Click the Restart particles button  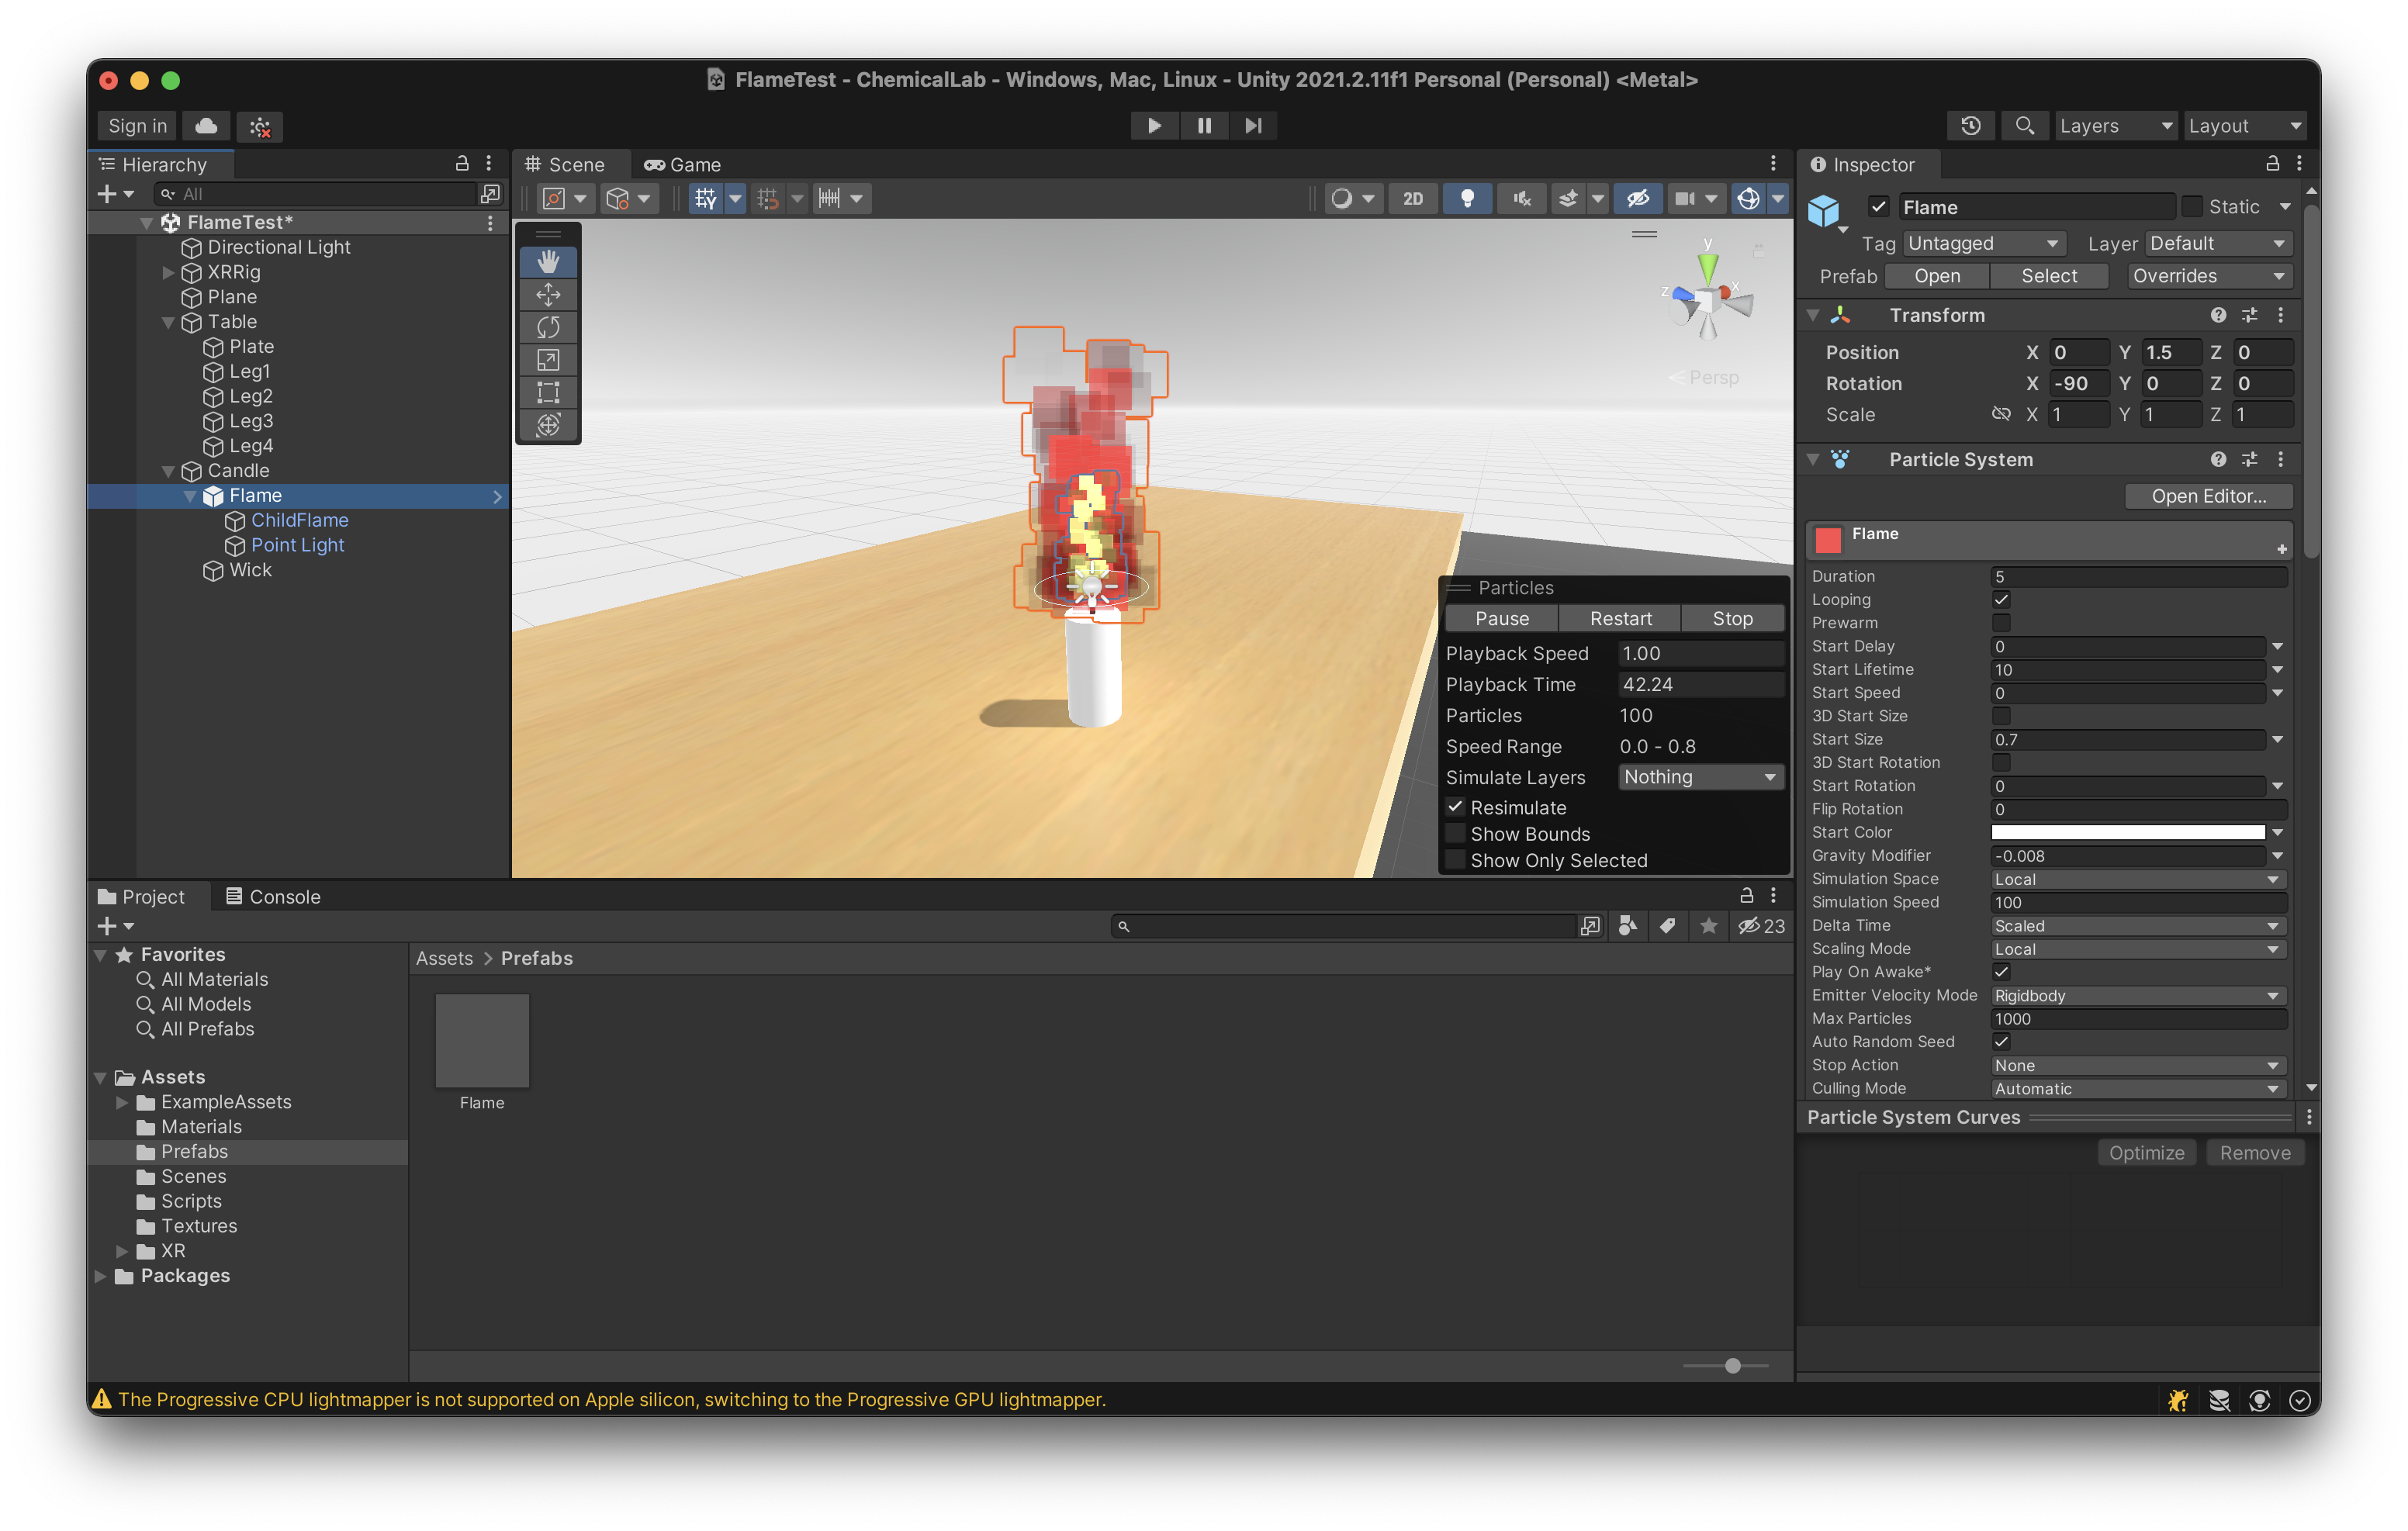[x=1620, y=618]
